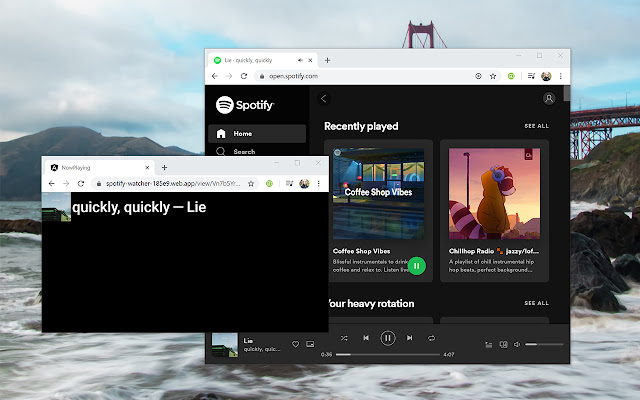
Task: Open Chillhop Radio playlist cover art
Action: [x=494, y=193]
